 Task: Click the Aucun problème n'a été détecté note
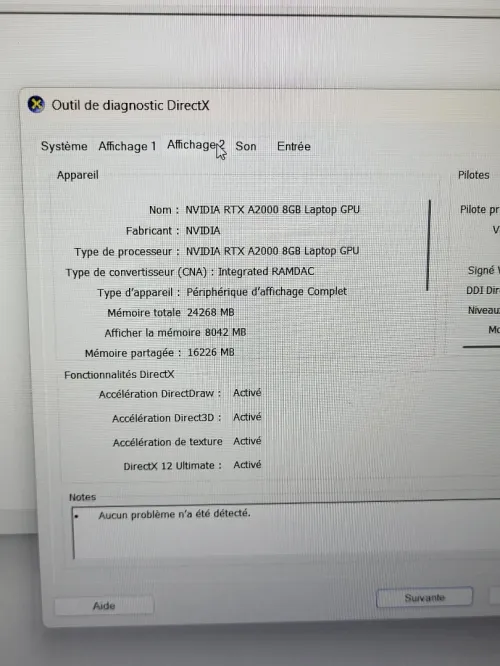174,514
